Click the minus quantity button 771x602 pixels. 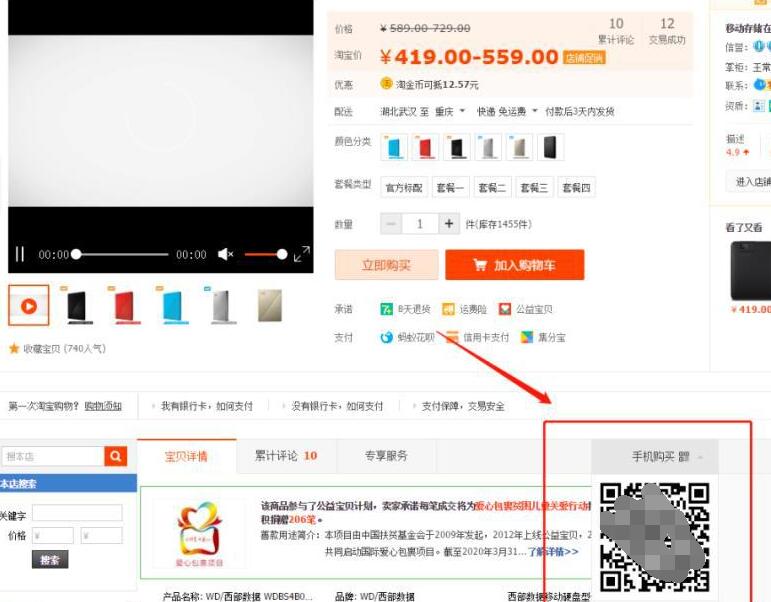(x=392, y=224)
